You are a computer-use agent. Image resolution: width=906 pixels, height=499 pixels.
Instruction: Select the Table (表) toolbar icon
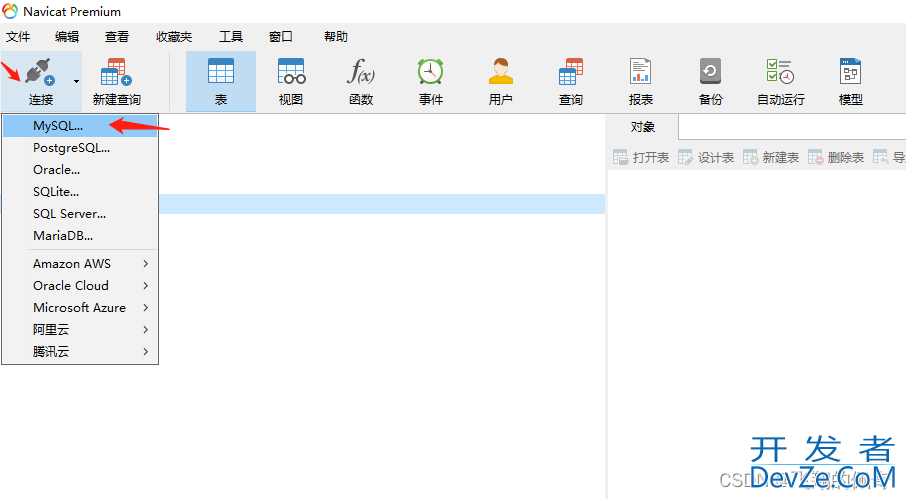[221, 72]
